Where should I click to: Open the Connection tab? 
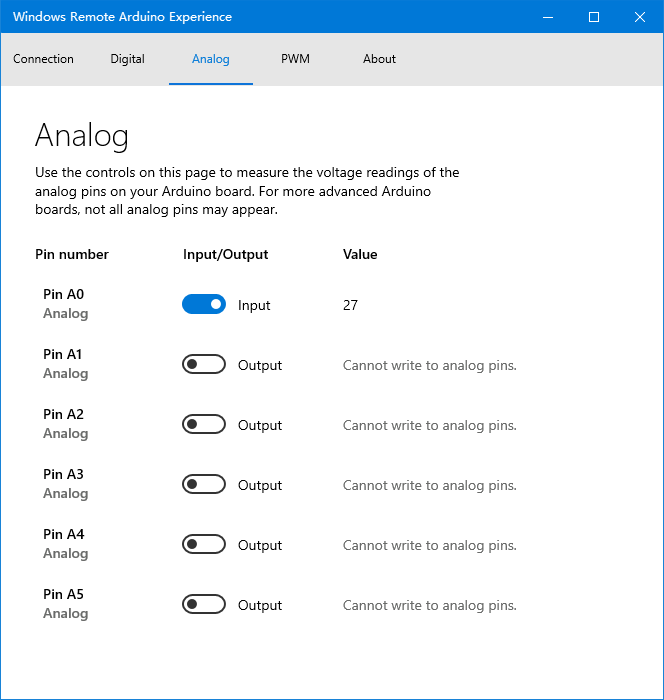pos(43,59)
